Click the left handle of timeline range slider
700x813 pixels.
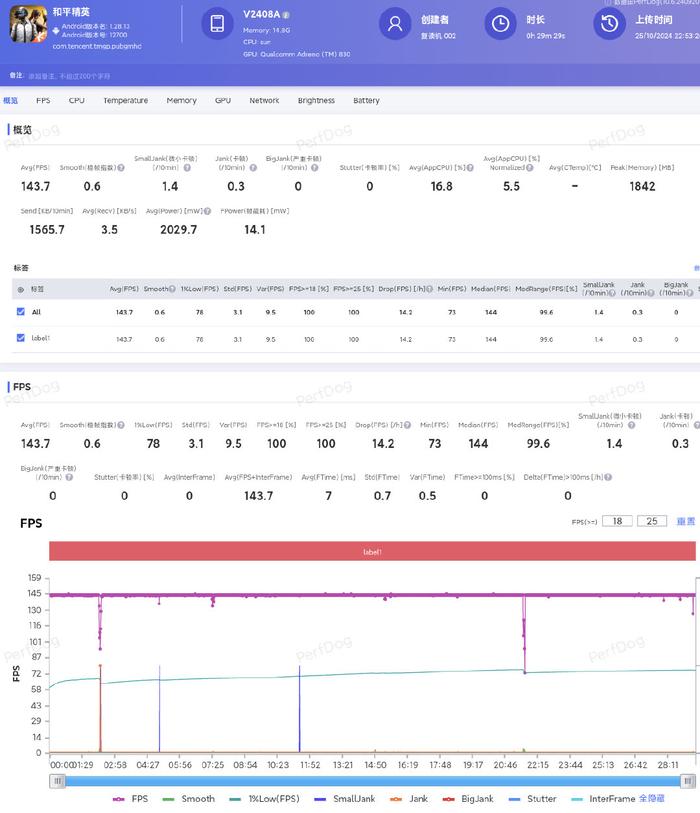click(x=59, y=780)
